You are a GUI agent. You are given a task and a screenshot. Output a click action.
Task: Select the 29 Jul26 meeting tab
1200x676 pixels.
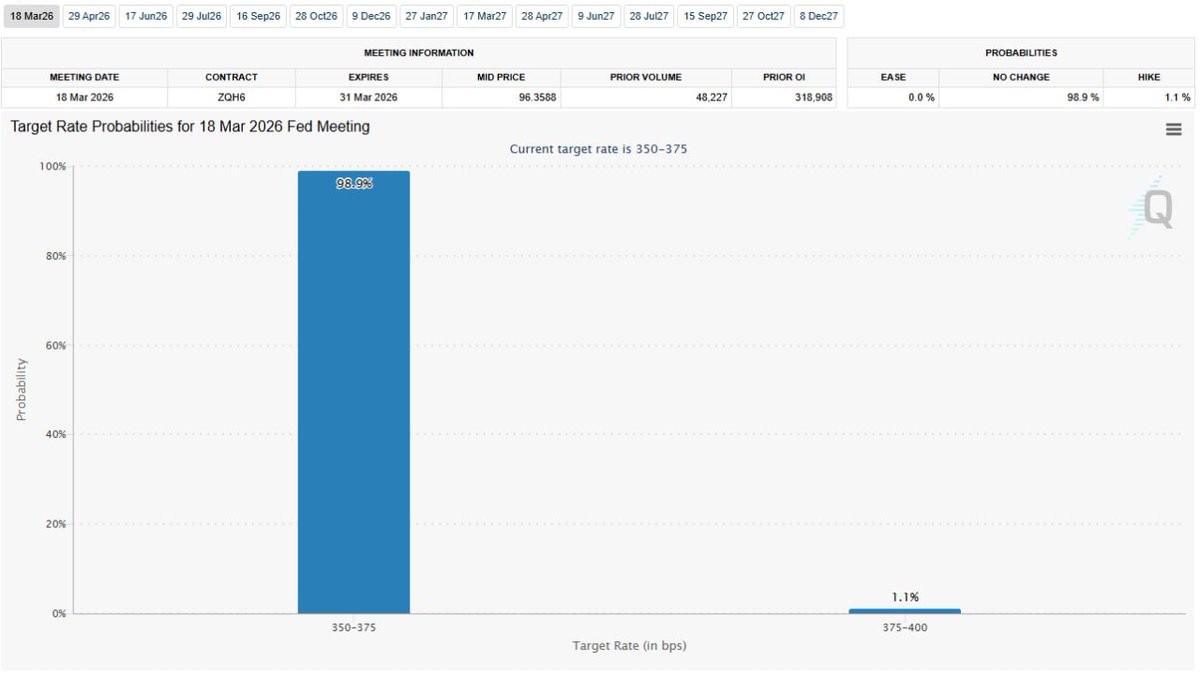click(x=201, y=16)
